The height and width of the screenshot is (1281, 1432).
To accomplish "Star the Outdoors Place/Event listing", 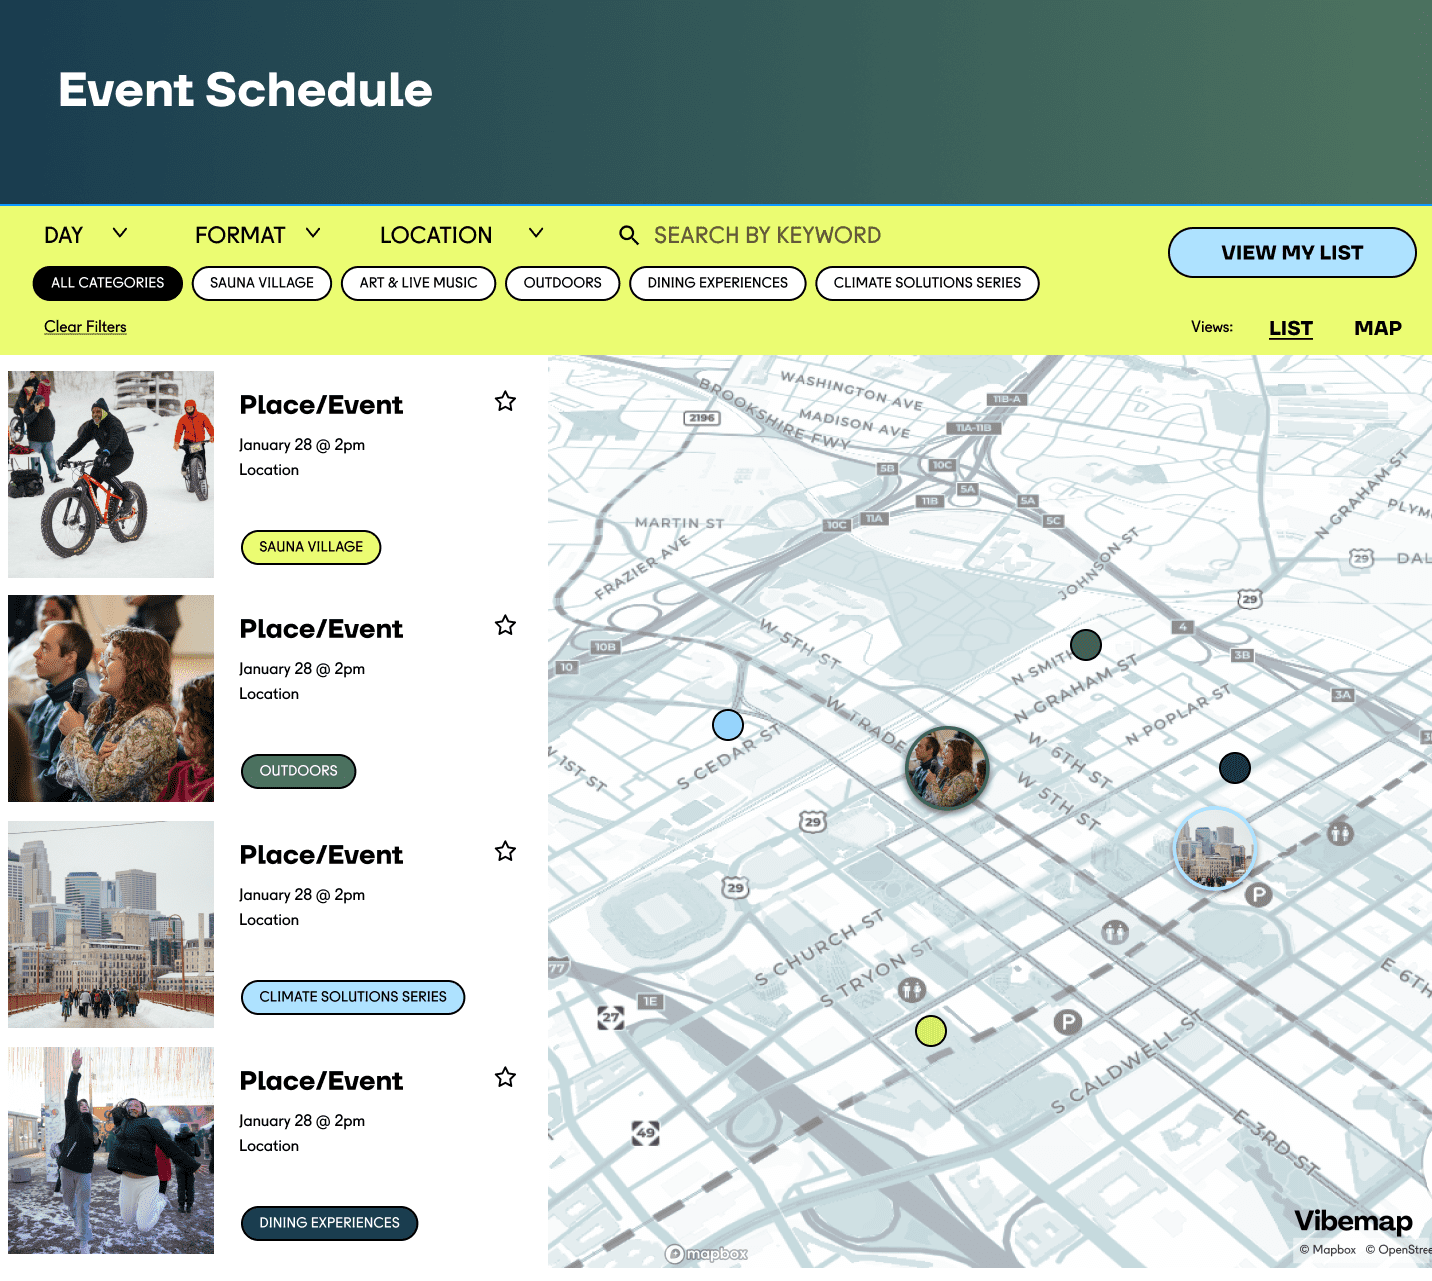I will tap(505, 625).
